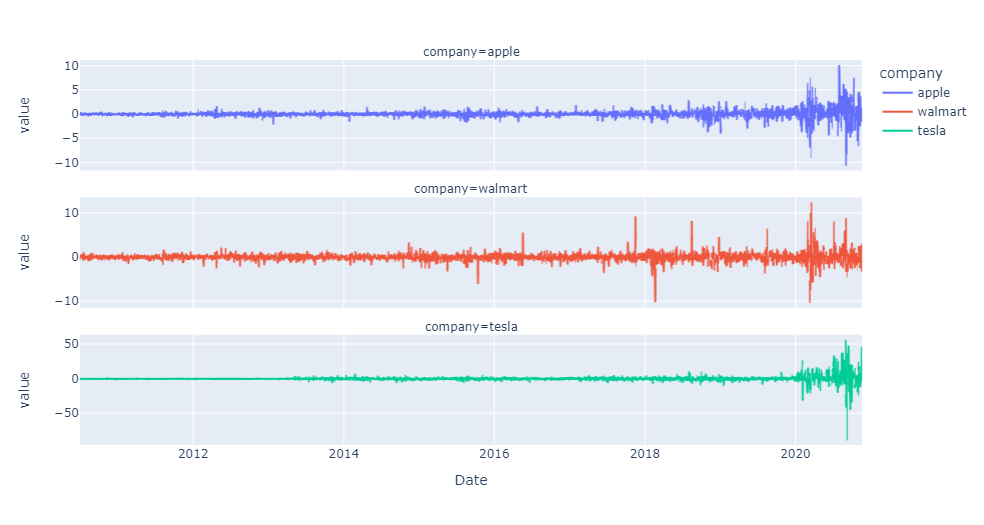Viewport: 984px width, 525px height.
Task: Click the −50 tick on tesla y-axis
Action: tap(66, 413)
